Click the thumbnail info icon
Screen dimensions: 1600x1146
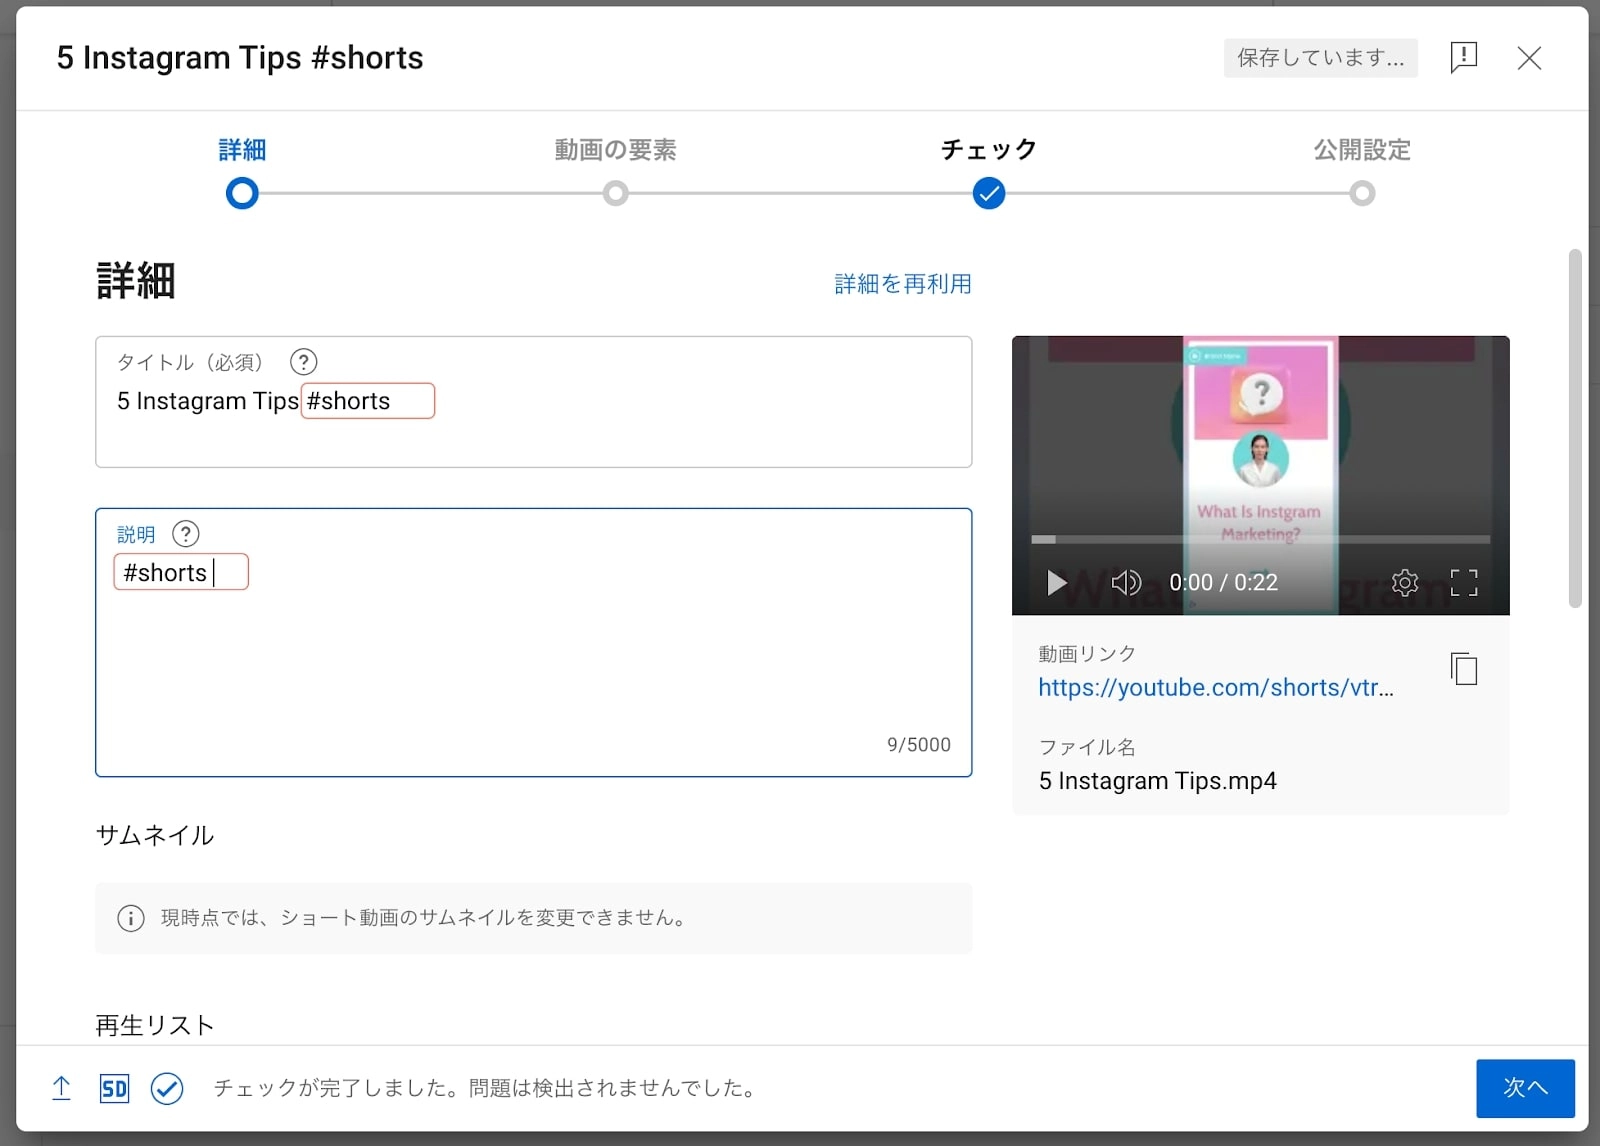131,918
